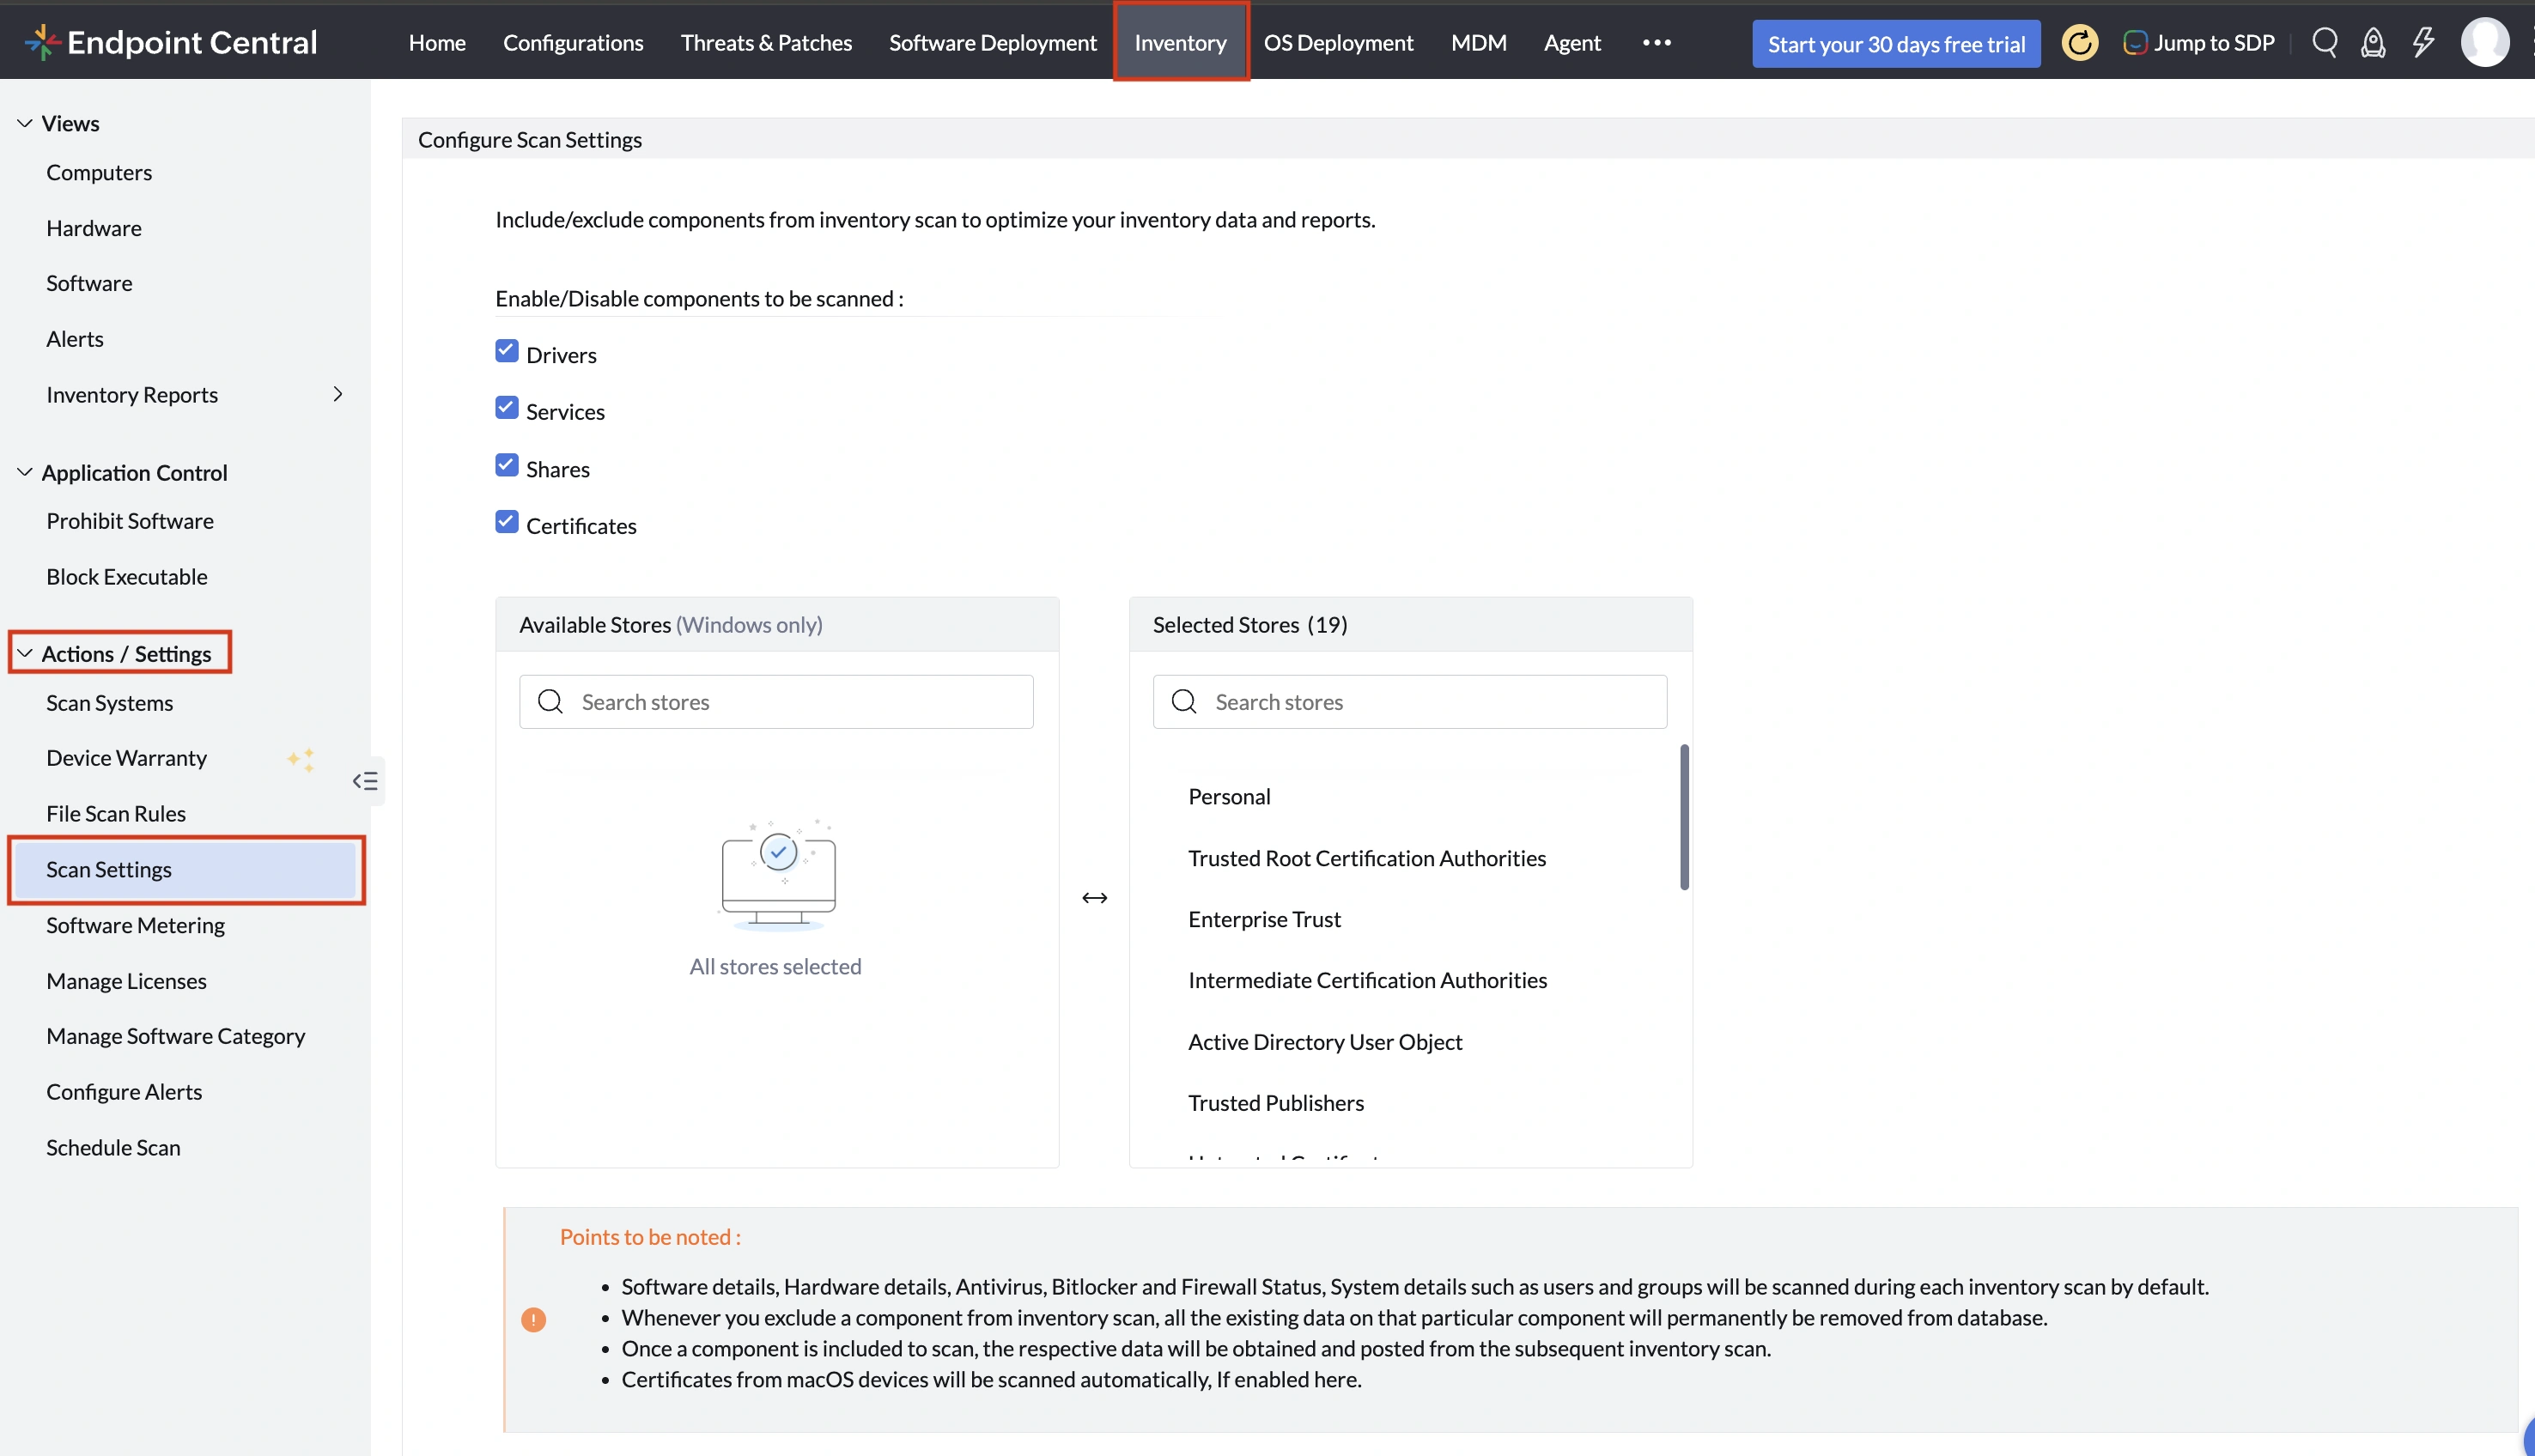Toggle the Shares checkbox
The image size is (2535, 1456).
click(507, 465)
